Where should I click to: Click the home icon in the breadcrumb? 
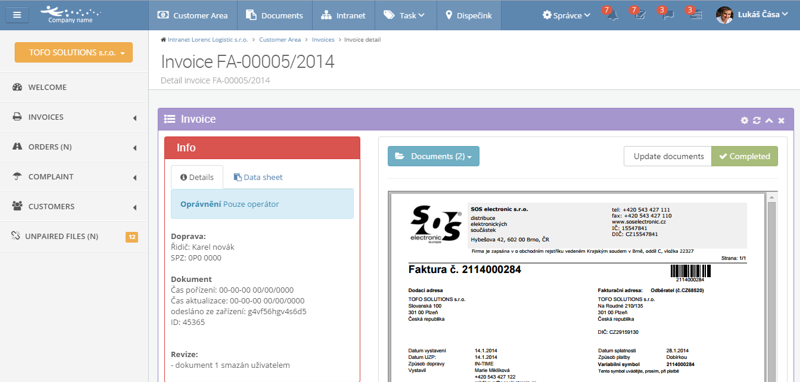pos(163,39)
